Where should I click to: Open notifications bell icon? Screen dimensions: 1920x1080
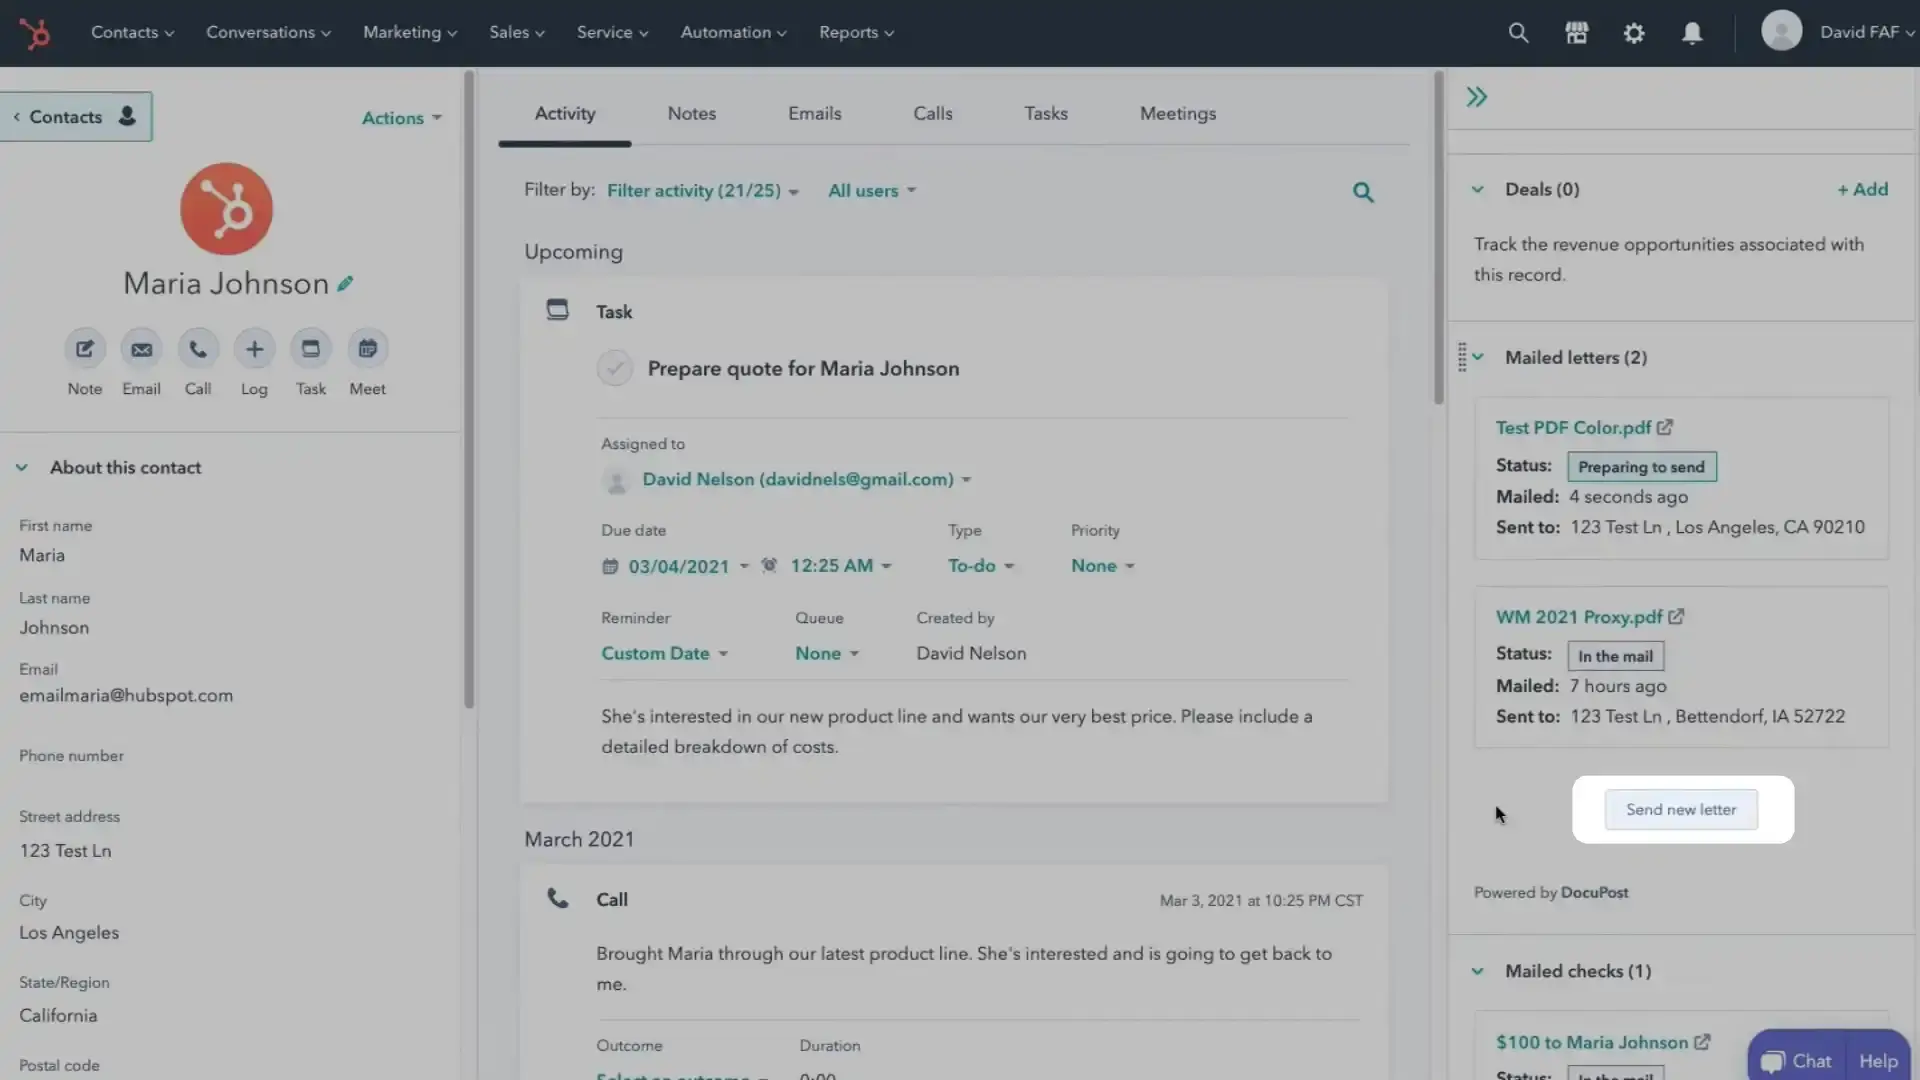[x=1691, y=33]
